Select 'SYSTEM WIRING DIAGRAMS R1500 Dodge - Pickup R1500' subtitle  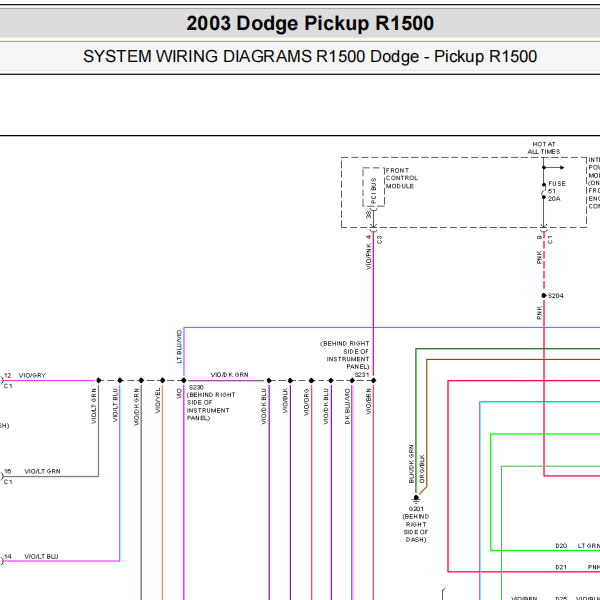(310, 57)
